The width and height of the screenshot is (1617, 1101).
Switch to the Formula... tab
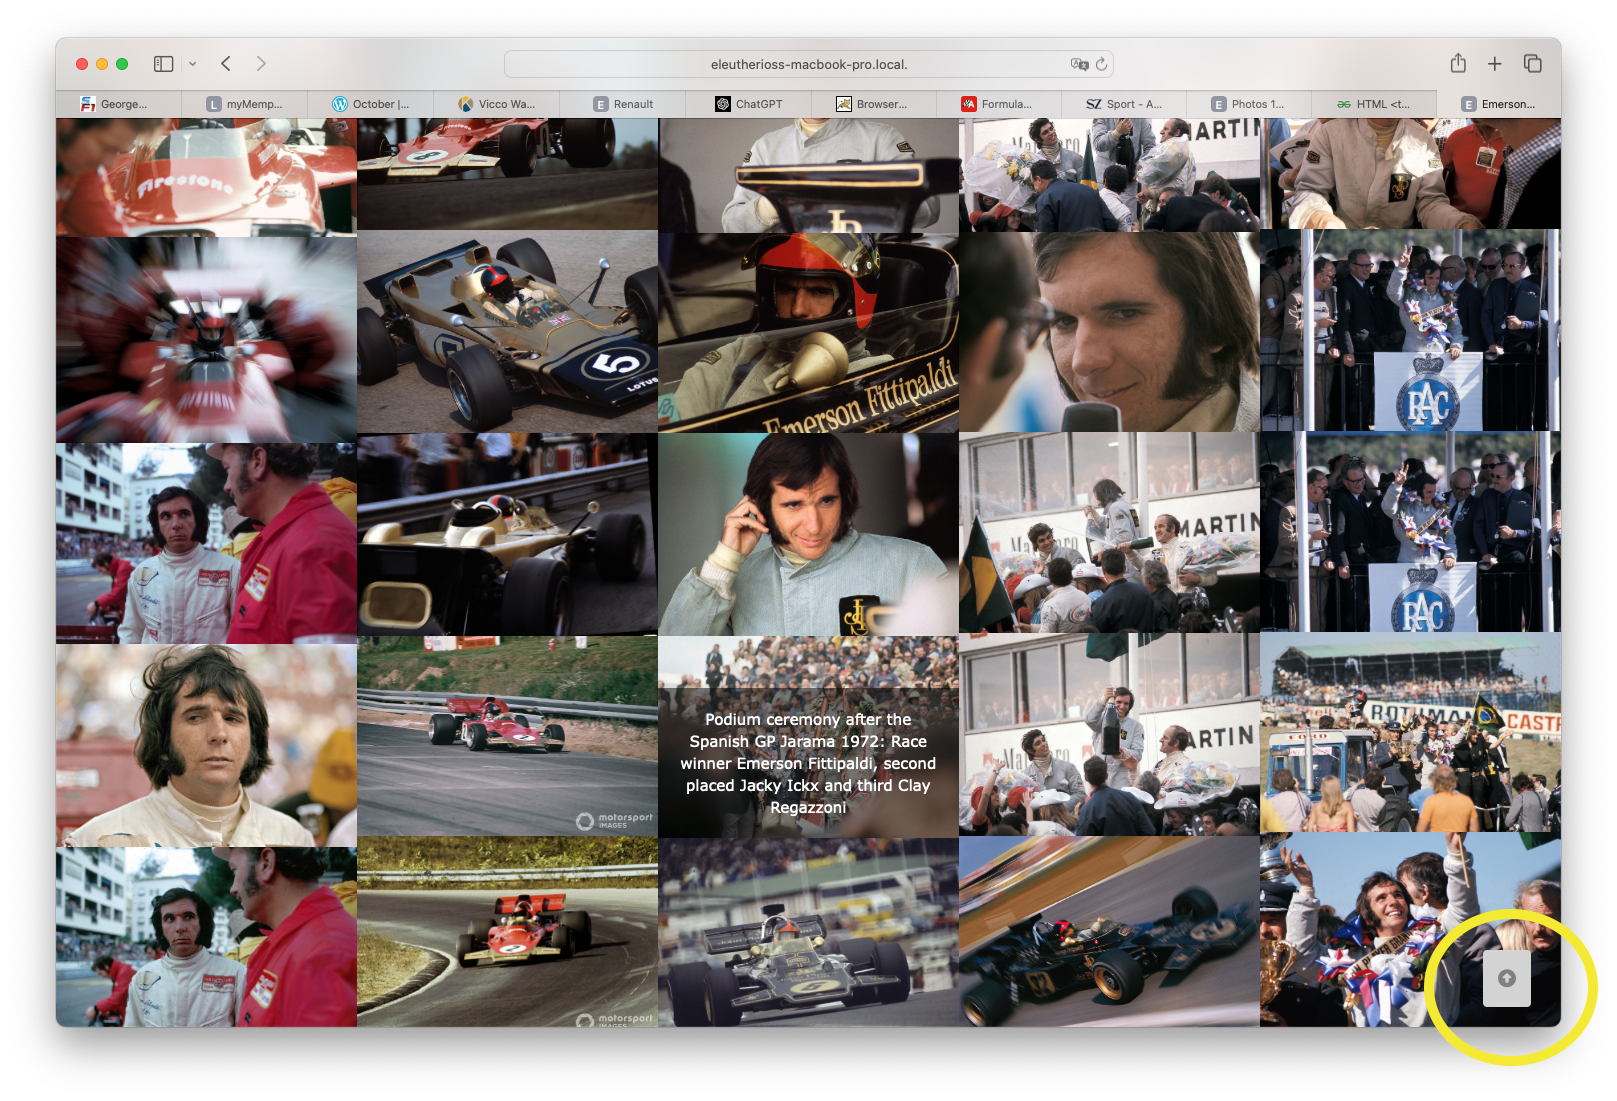[x=998, y=104]
